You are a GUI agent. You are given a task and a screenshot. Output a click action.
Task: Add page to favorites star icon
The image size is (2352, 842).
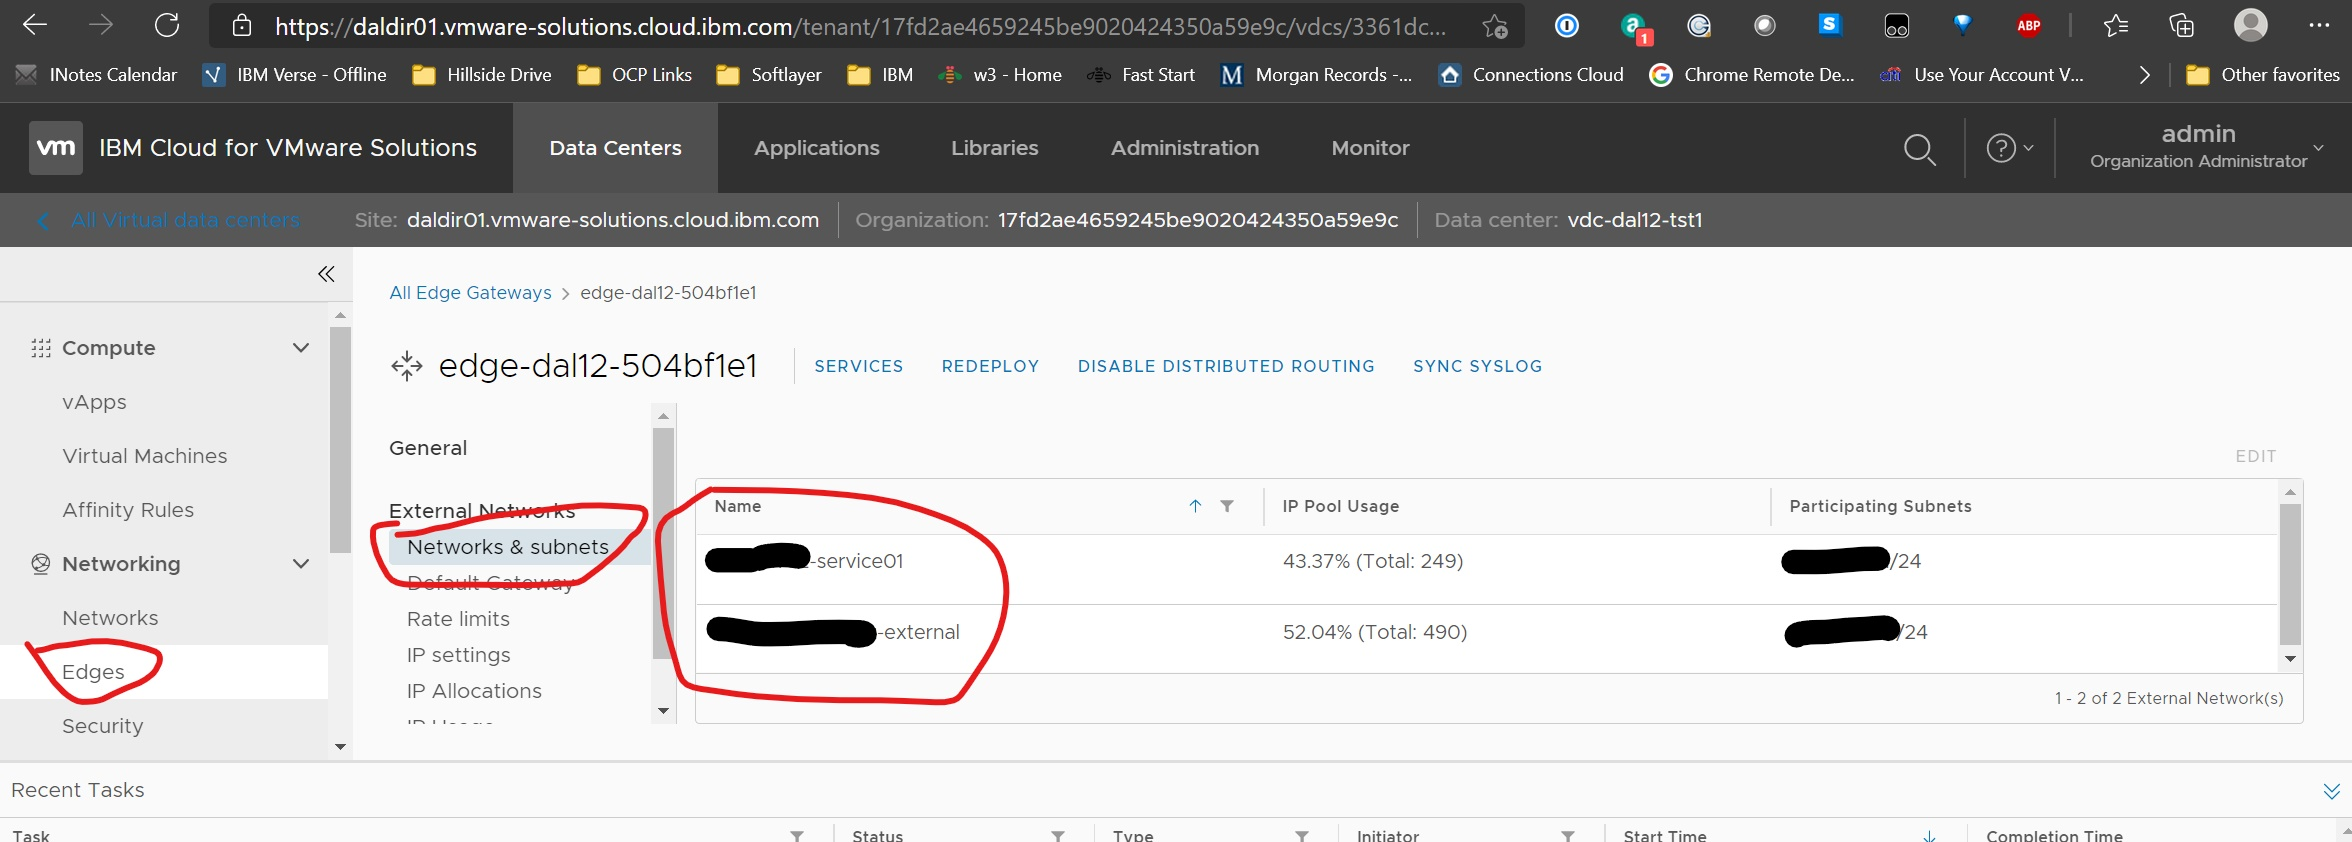point(1495,26)
